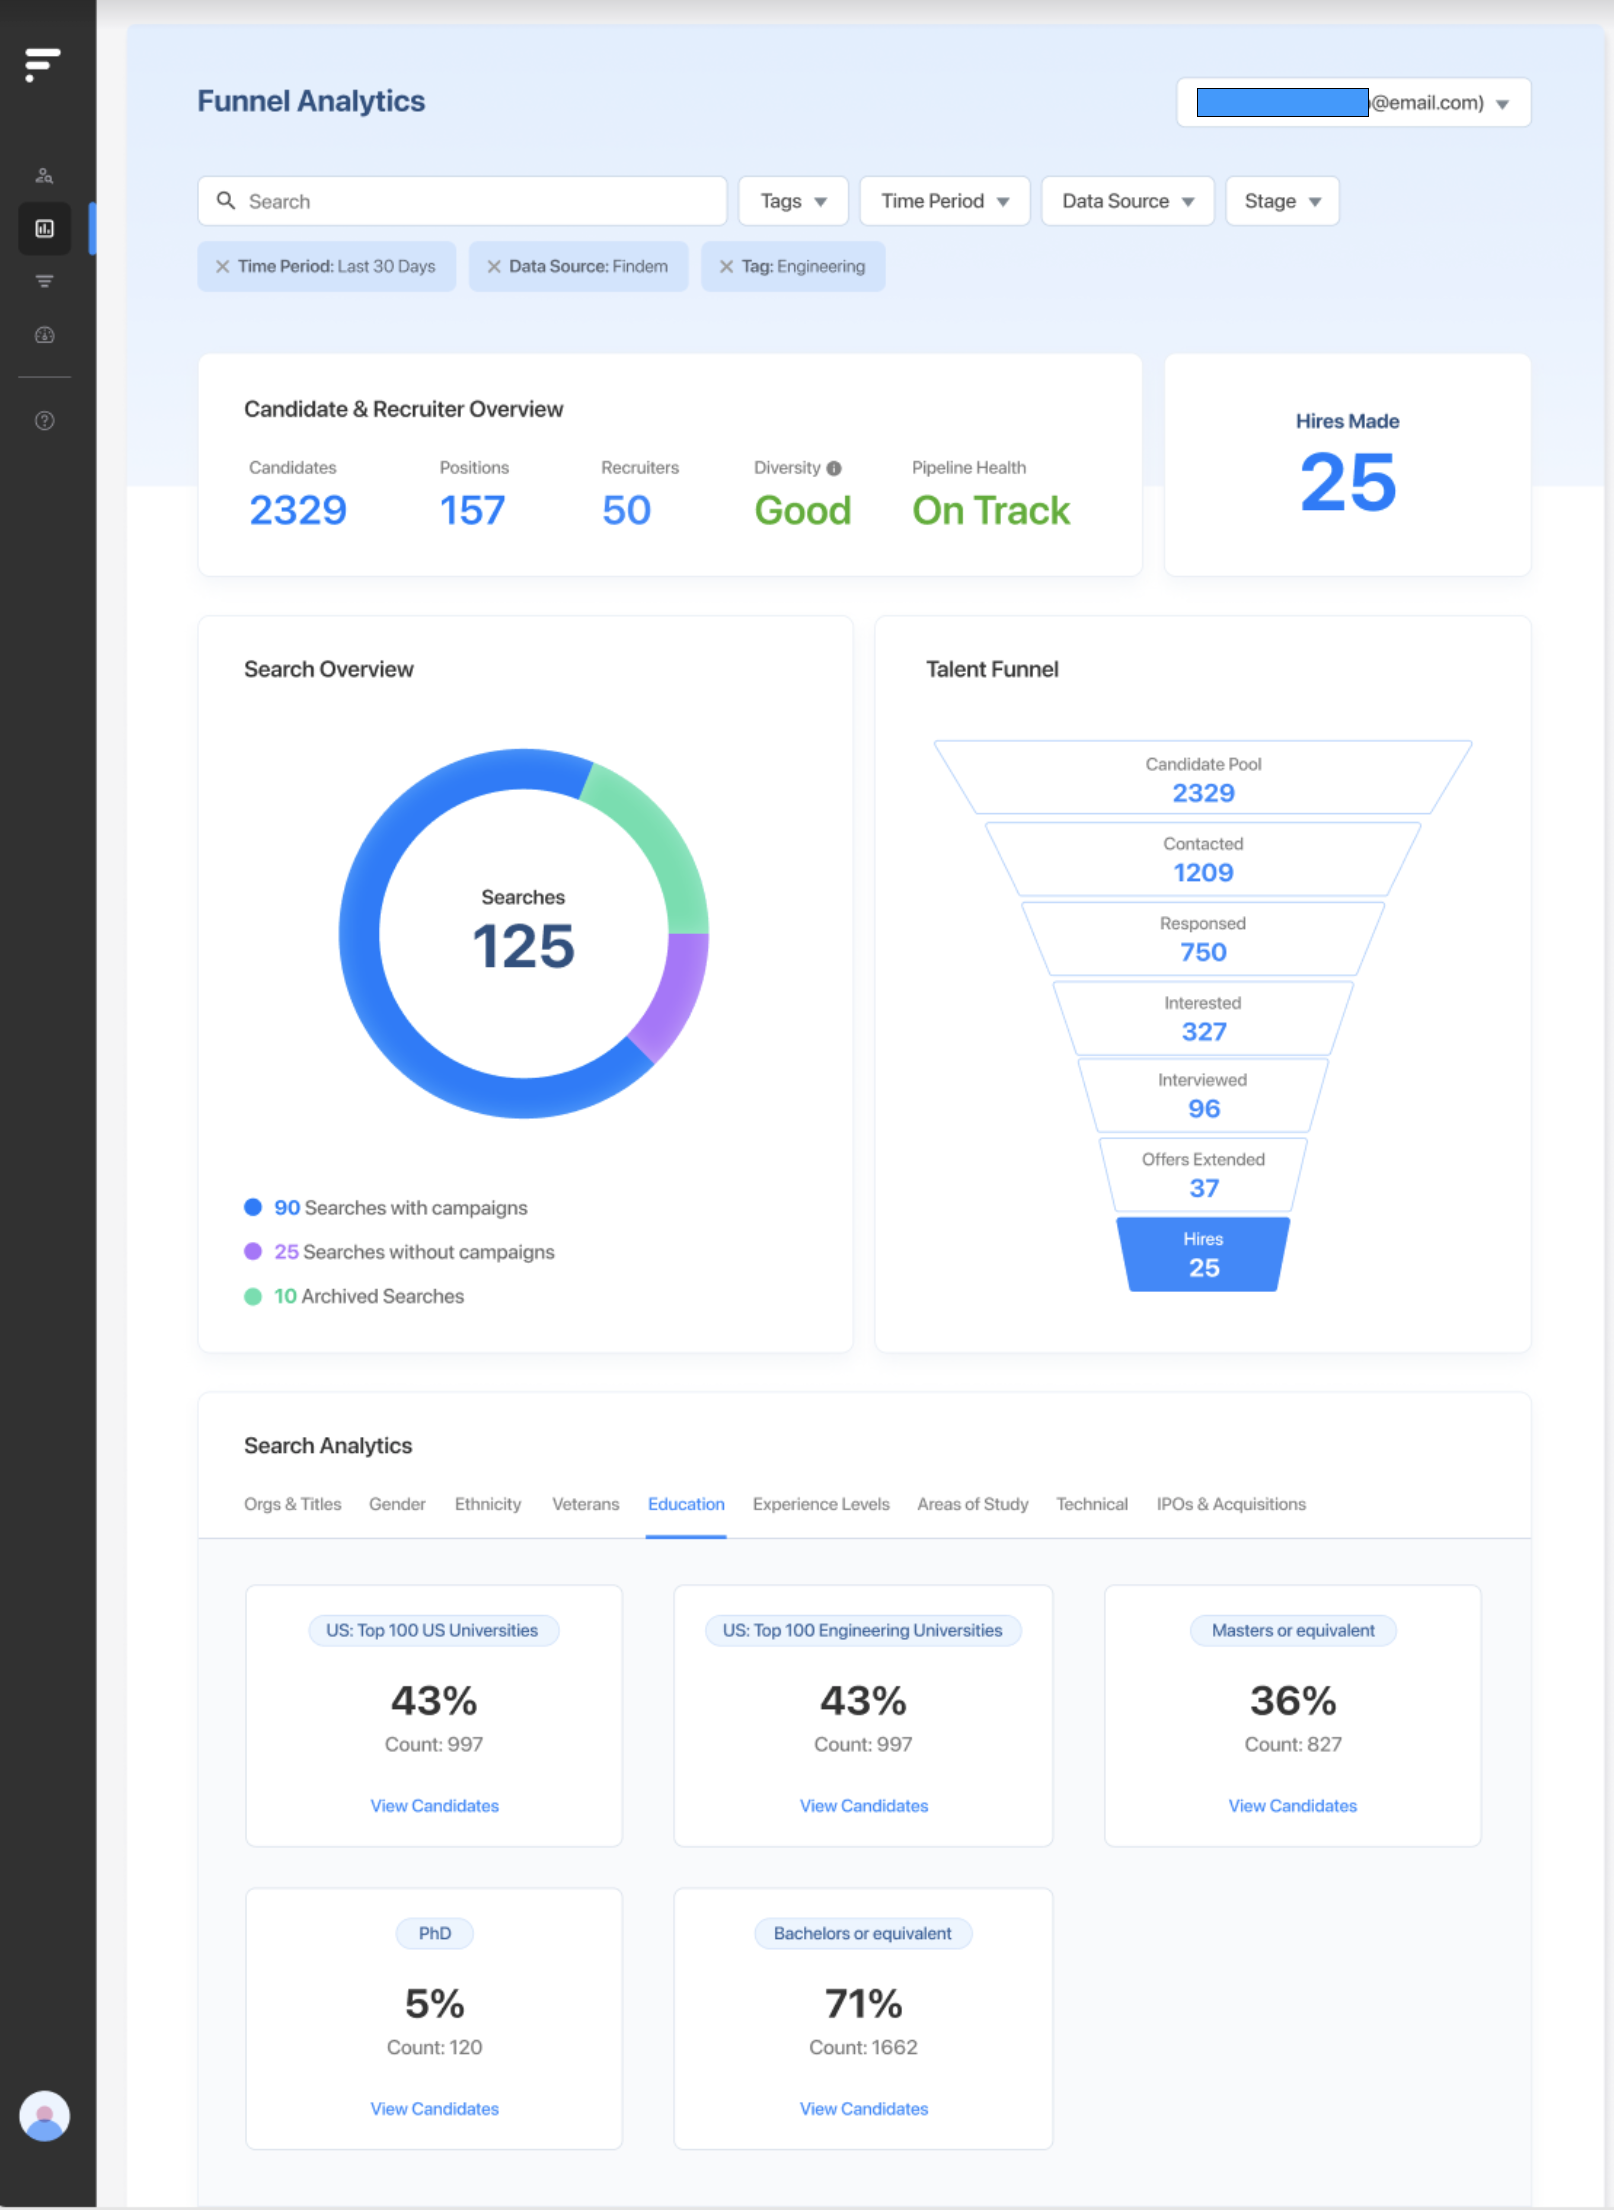
Task: Open the filter icon in the sidebar
Action: [x=44, y=281]
